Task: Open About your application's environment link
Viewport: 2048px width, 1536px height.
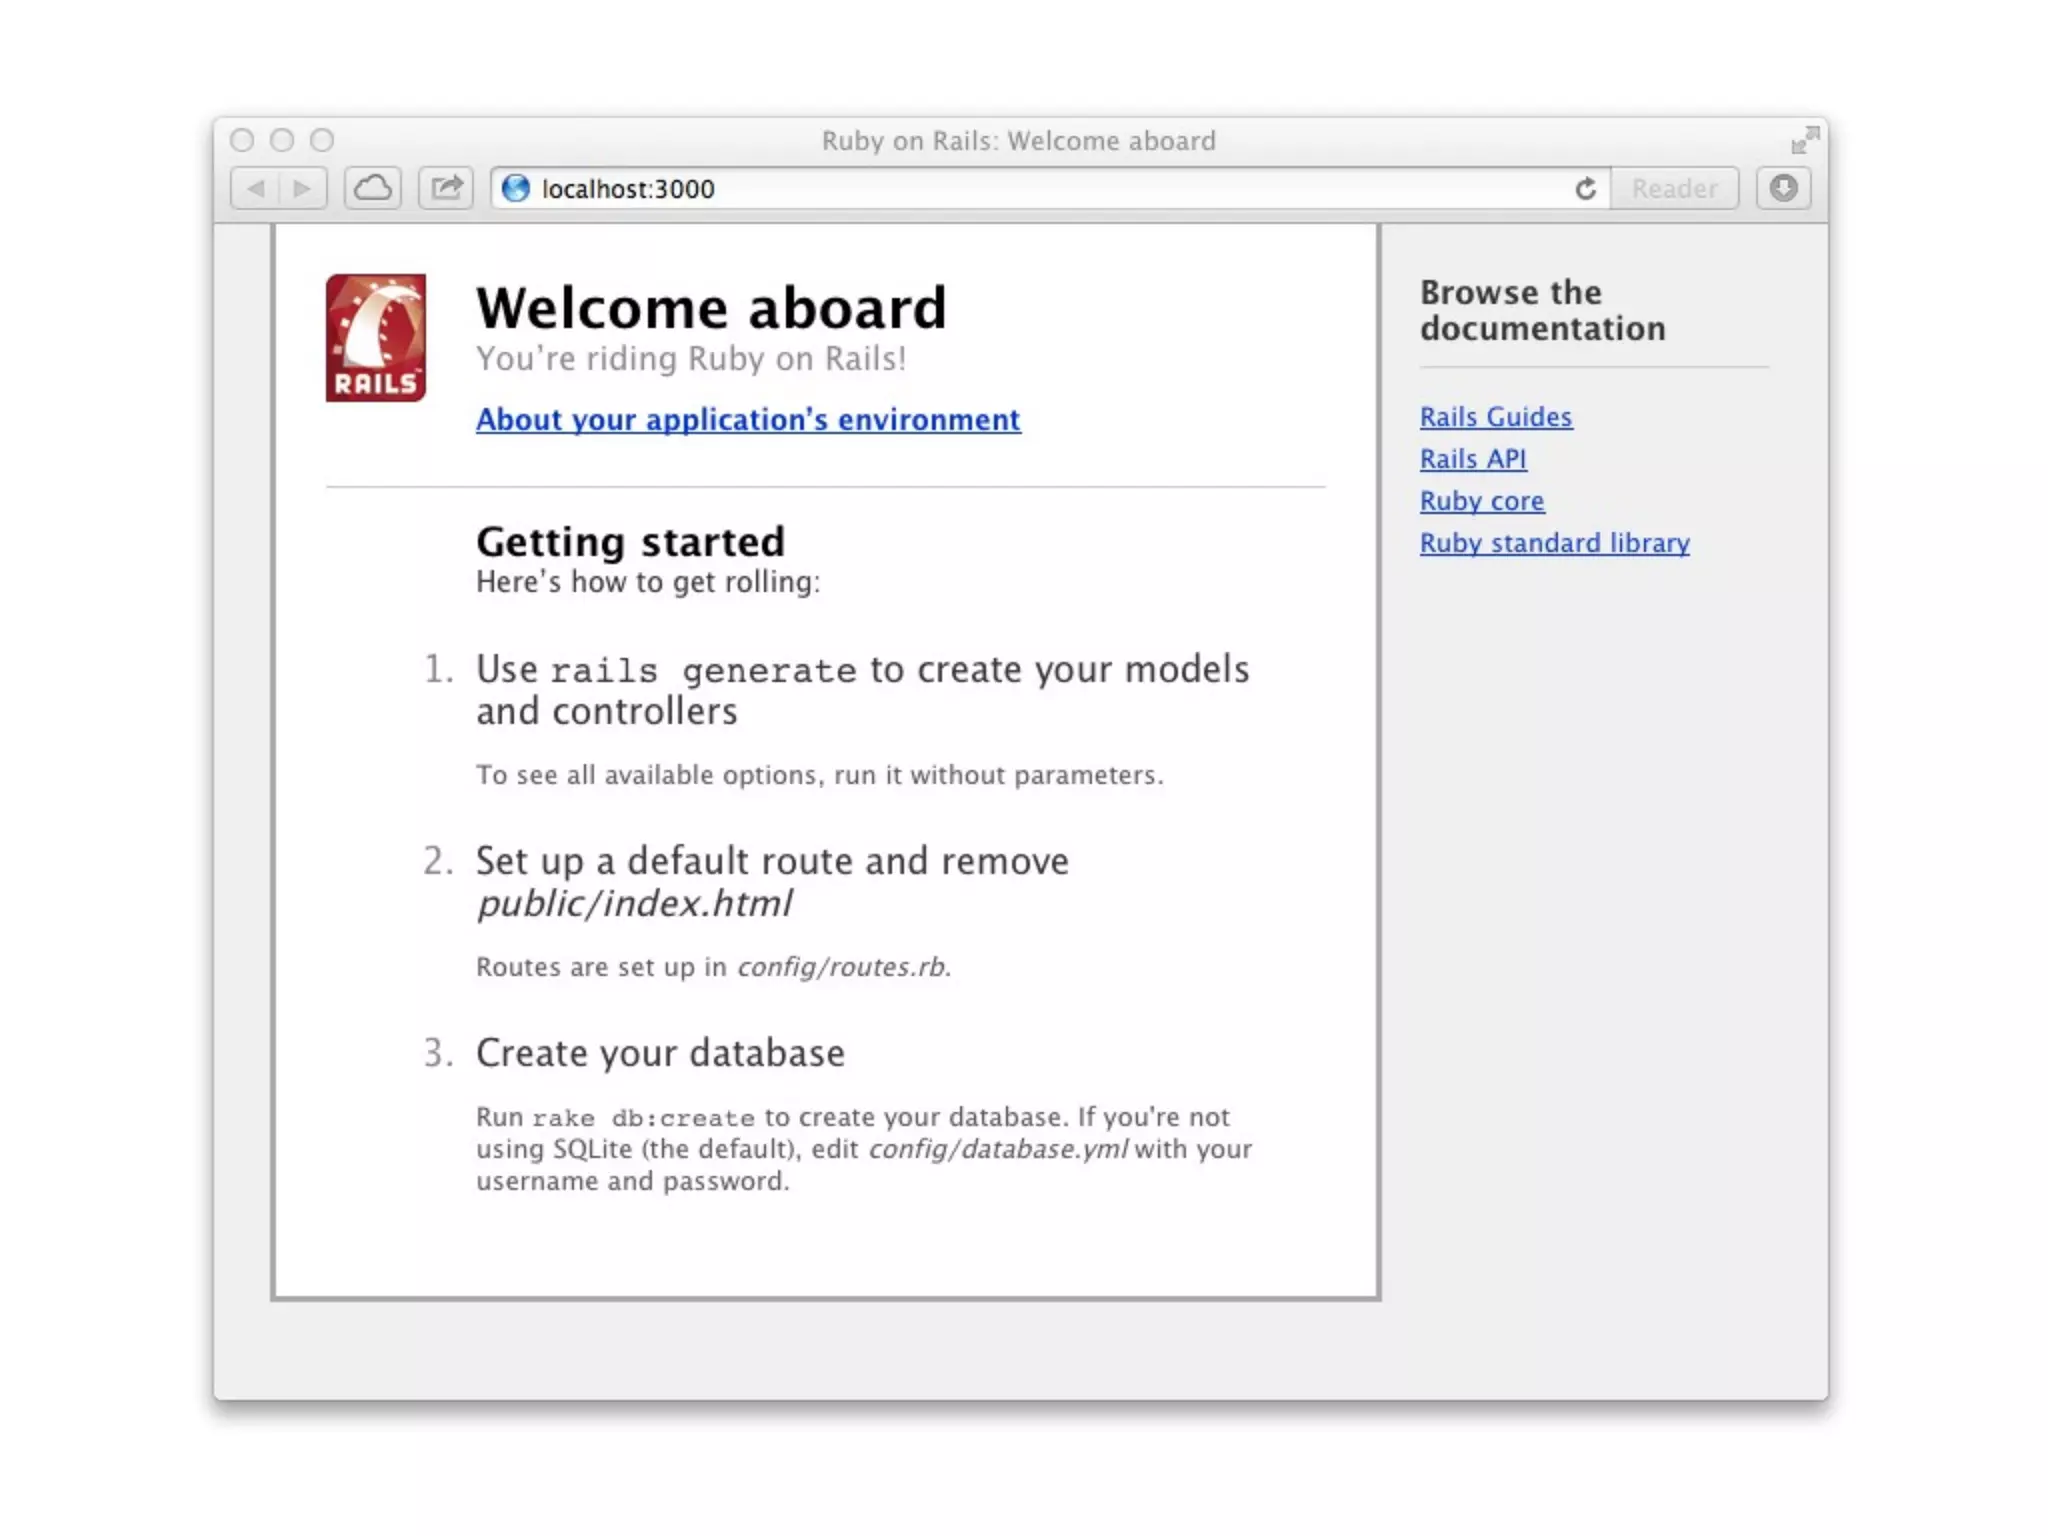Action: point(748,419)
